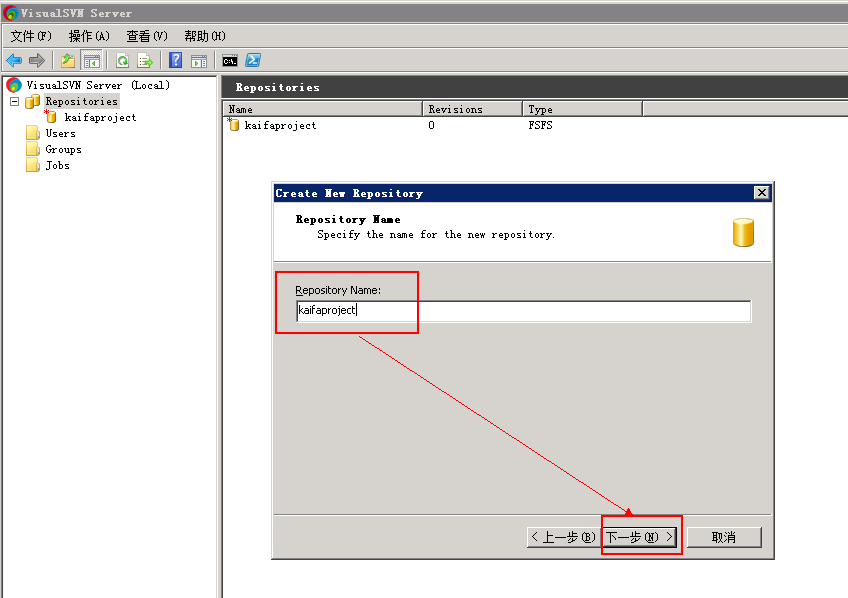Screen dimensions: 848x598
Task: Click the Repositories pane header title
Action: (277, 87)
